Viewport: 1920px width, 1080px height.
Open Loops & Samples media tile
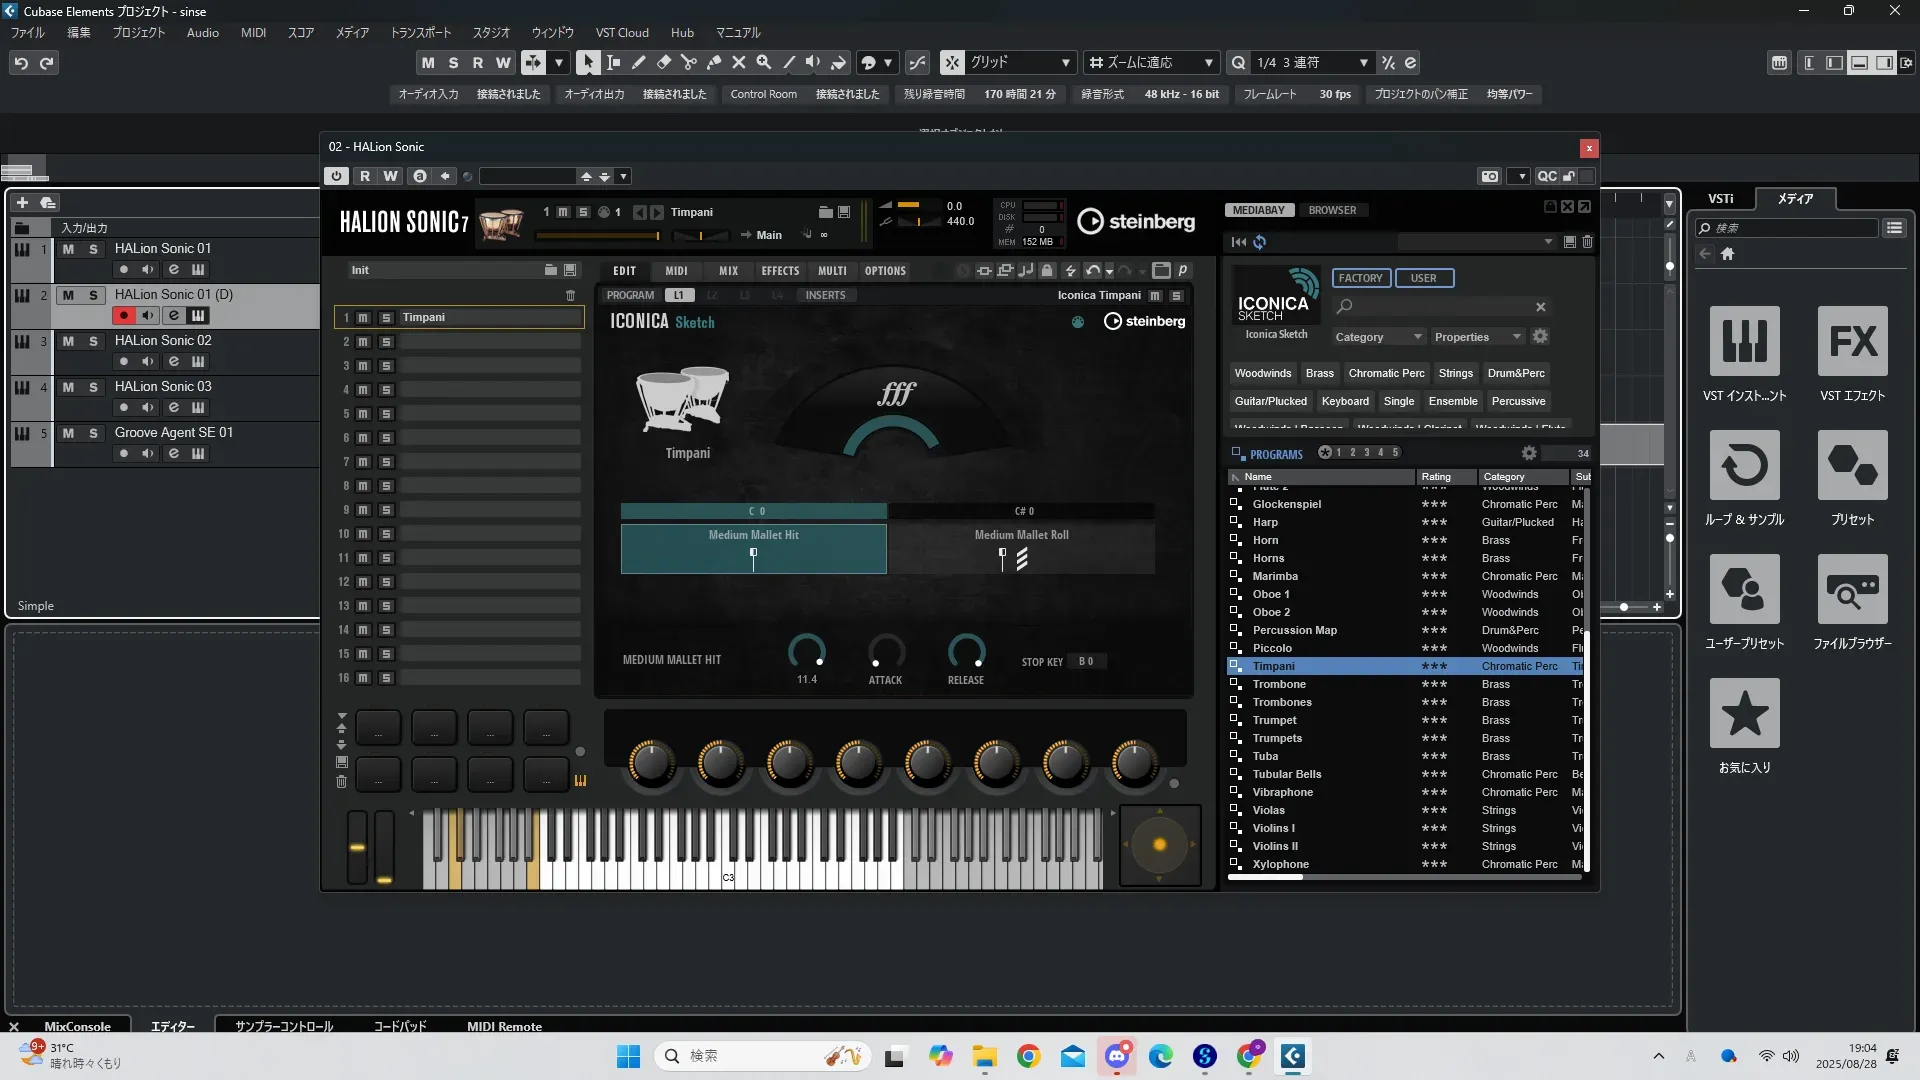pyautogui.click(x=1744, y=466)
